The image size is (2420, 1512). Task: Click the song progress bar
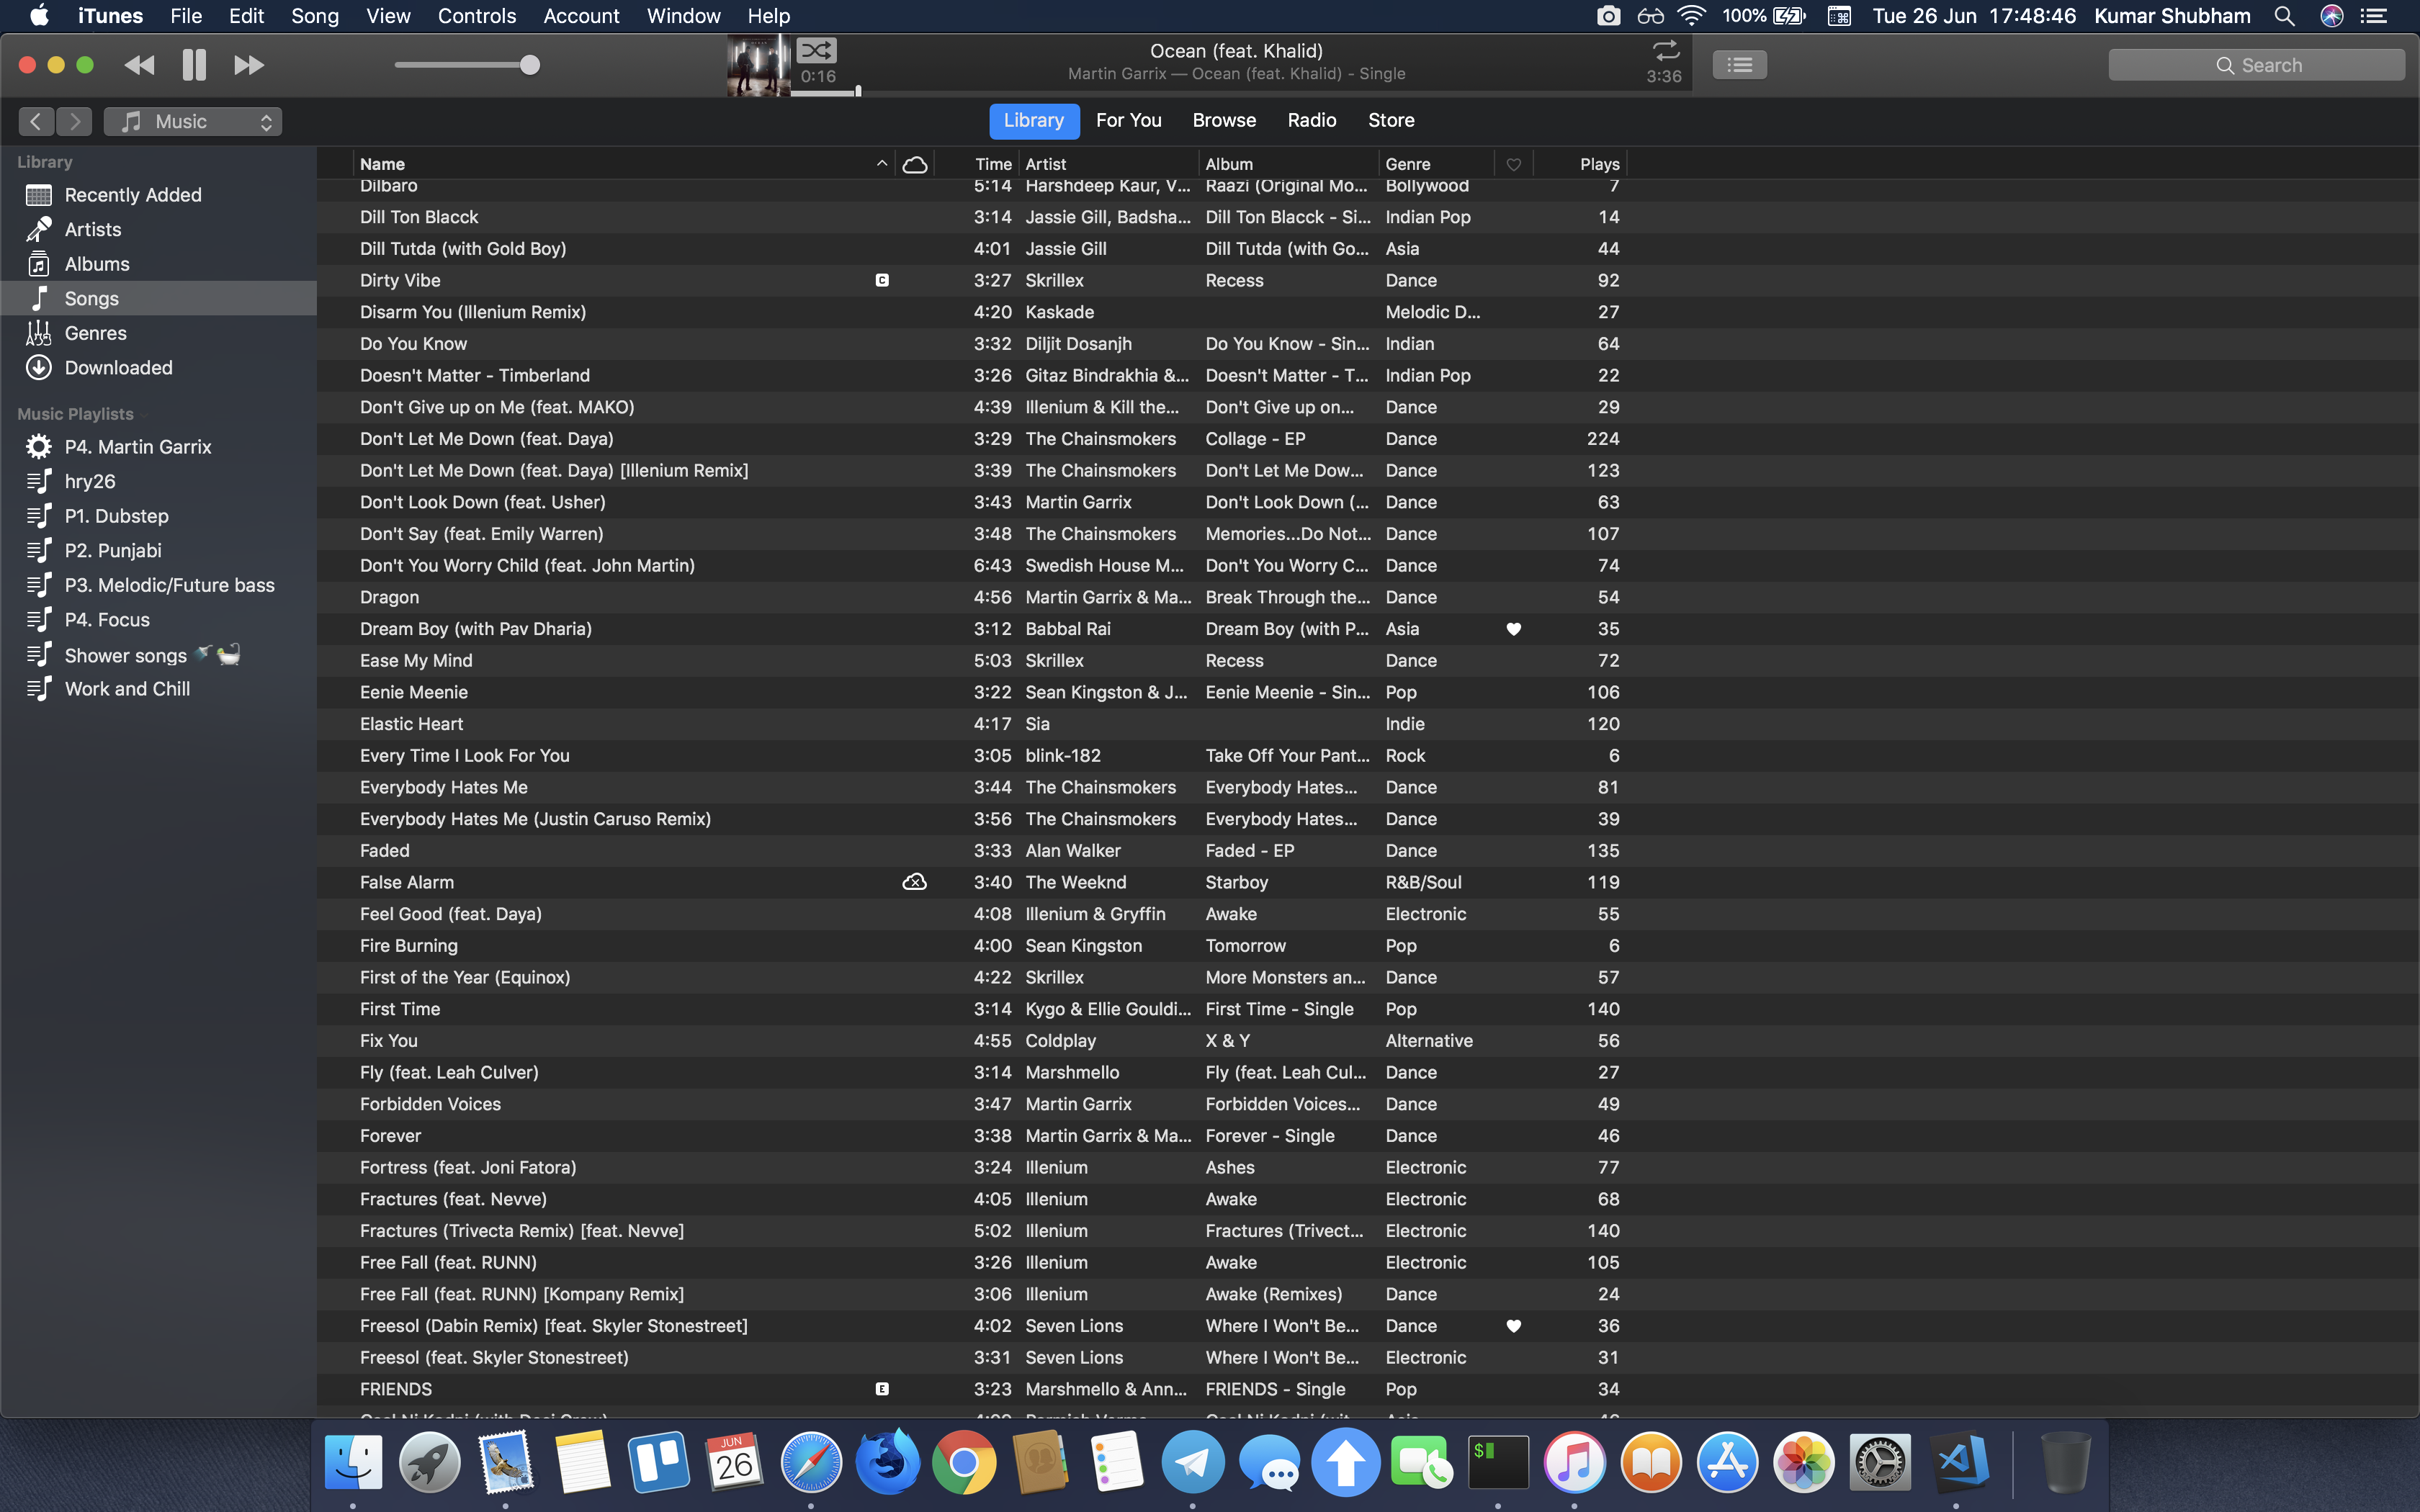[x=1241, y=93]
